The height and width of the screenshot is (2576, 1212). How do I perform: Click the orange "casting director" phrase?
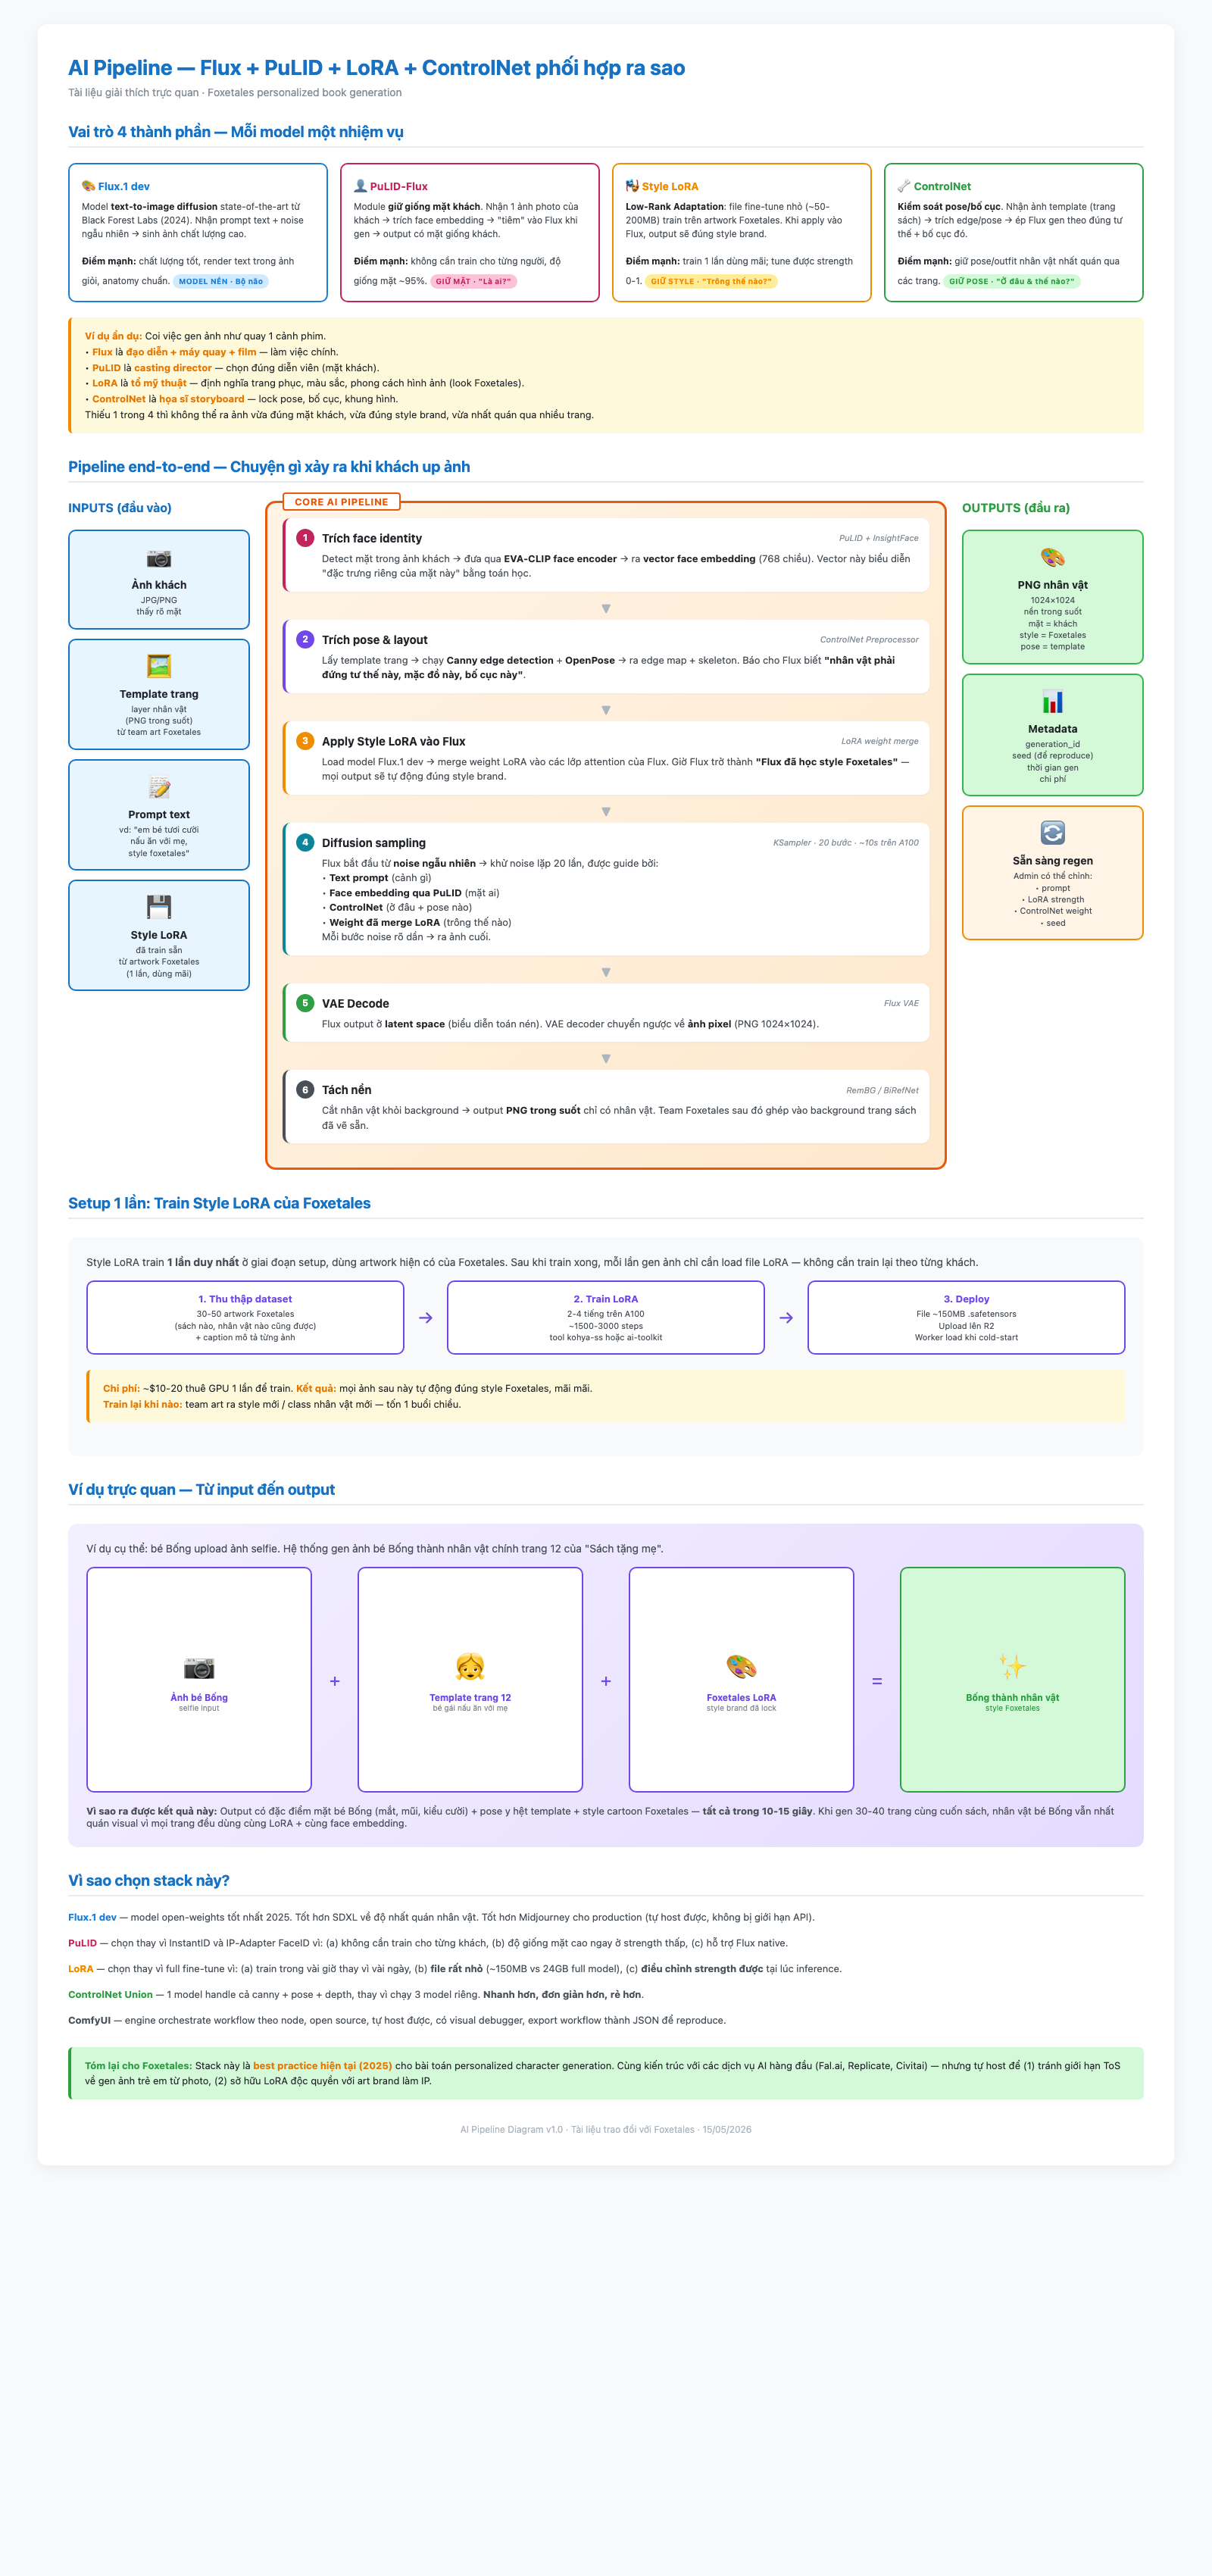173,368
